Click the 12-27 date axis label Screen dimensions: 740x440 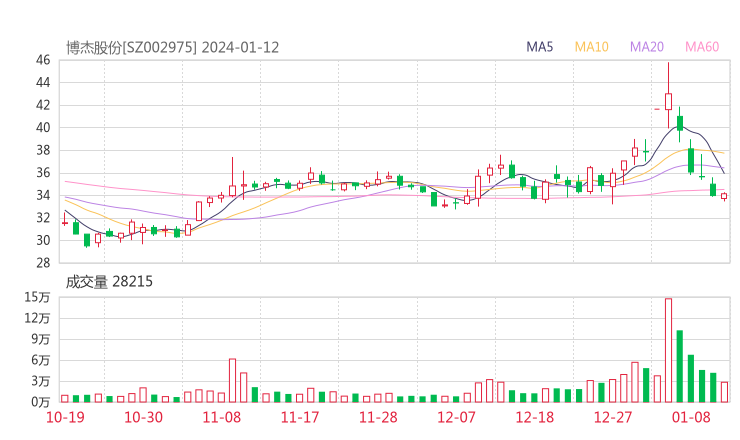point(613,417)
